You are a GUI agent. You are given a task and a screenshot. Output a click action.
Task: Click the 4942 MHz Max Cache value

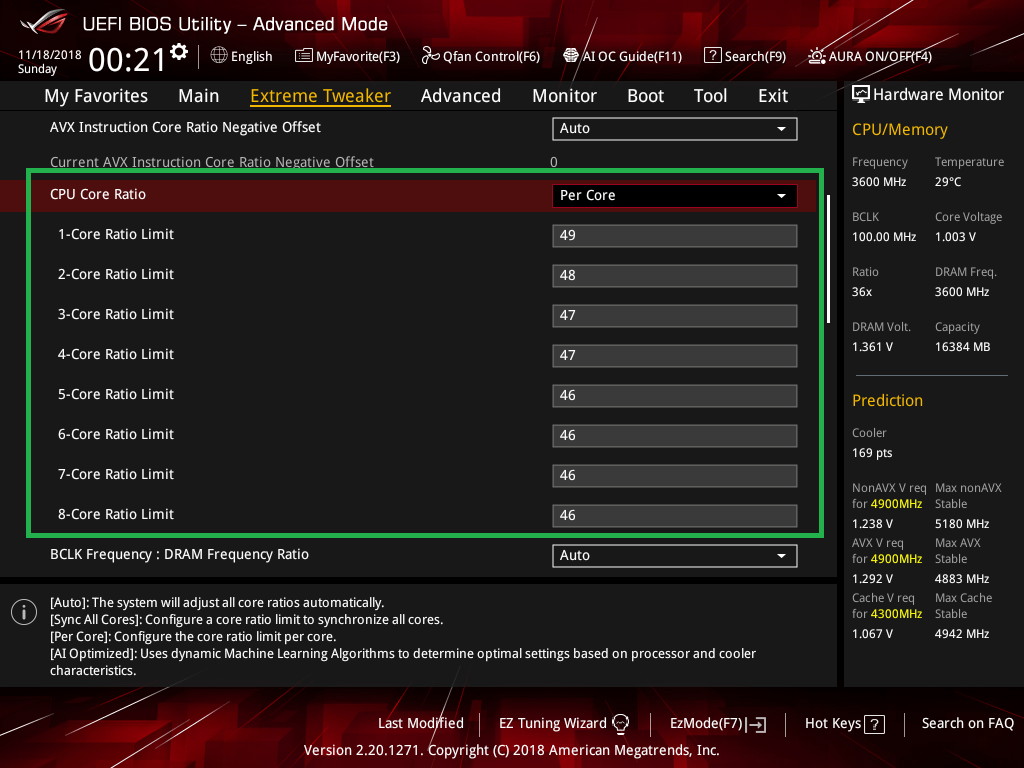coord(962,633)
